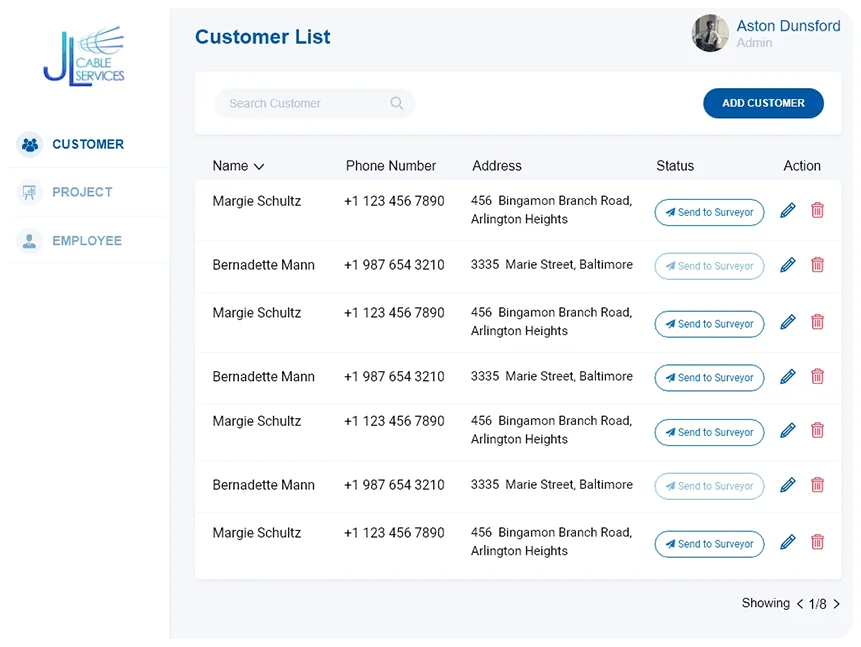Edit Margie Schultz using the pencil icon

(787, 210)
